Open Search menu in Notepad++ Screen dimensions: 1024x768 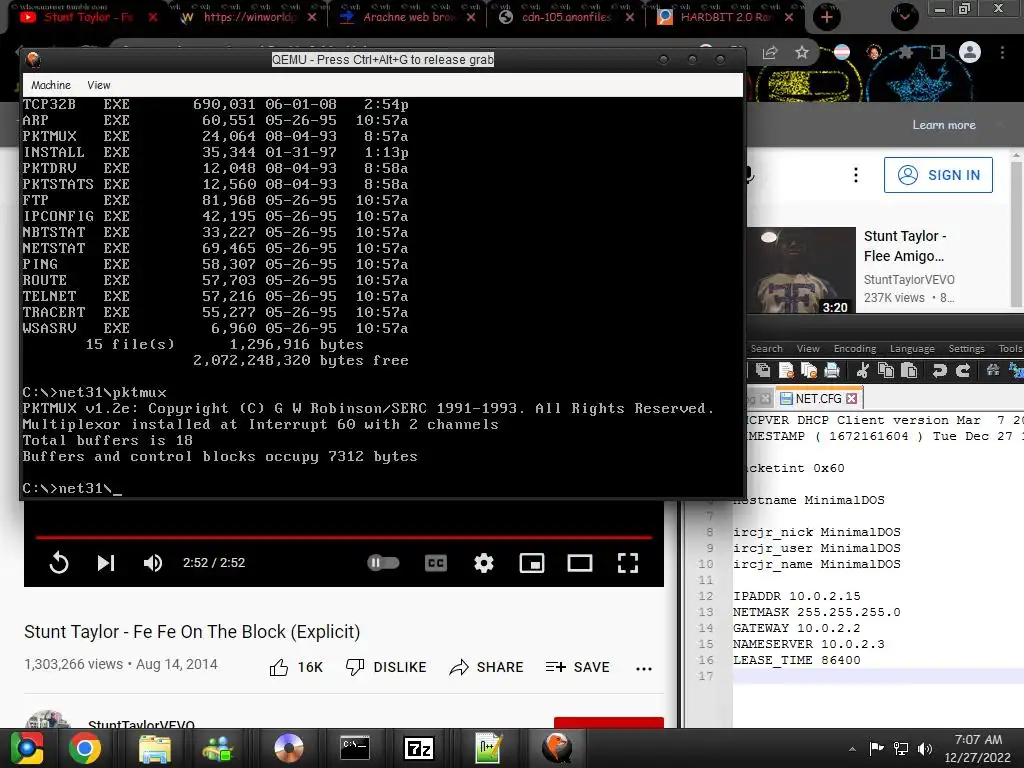[x=766, y=349]
